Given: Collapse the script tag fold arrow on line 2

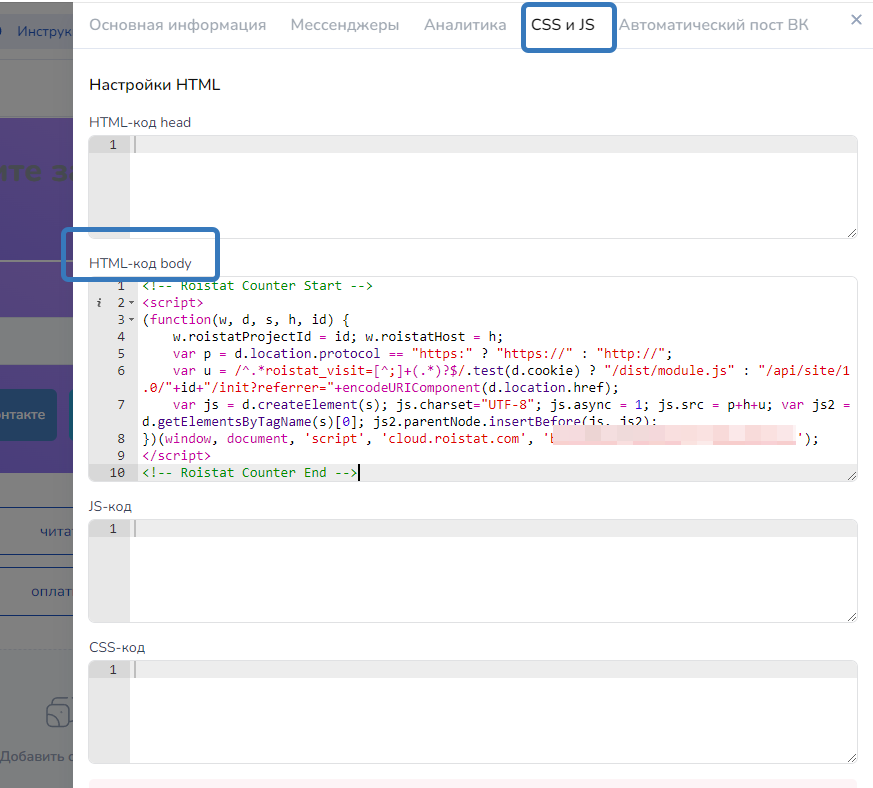Looking at the screenshot, I should point(131,302).
